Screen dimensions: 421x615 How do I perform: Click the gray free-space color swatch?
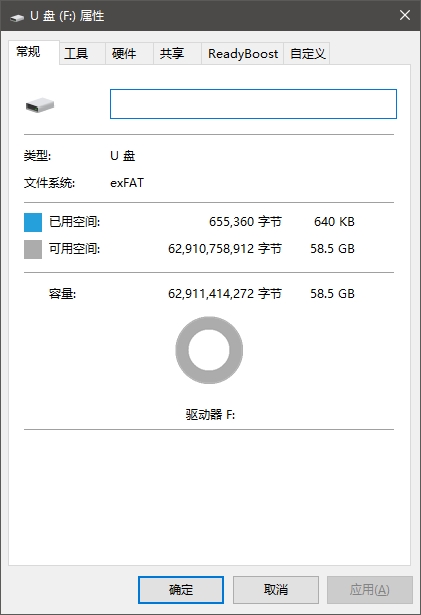[x=33, y=249]
